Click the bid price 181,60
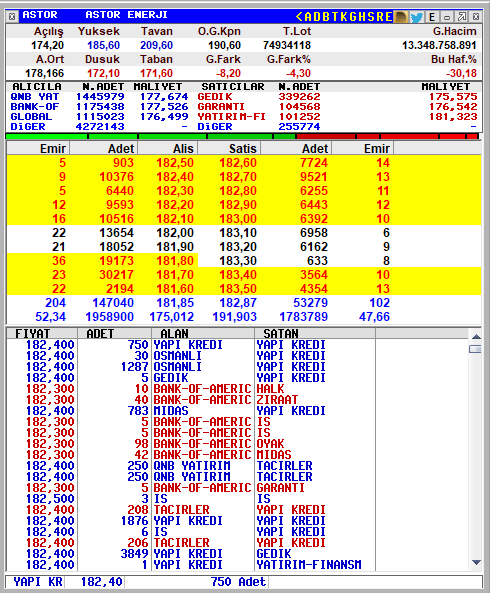490x593 pixels. (175, 289)
